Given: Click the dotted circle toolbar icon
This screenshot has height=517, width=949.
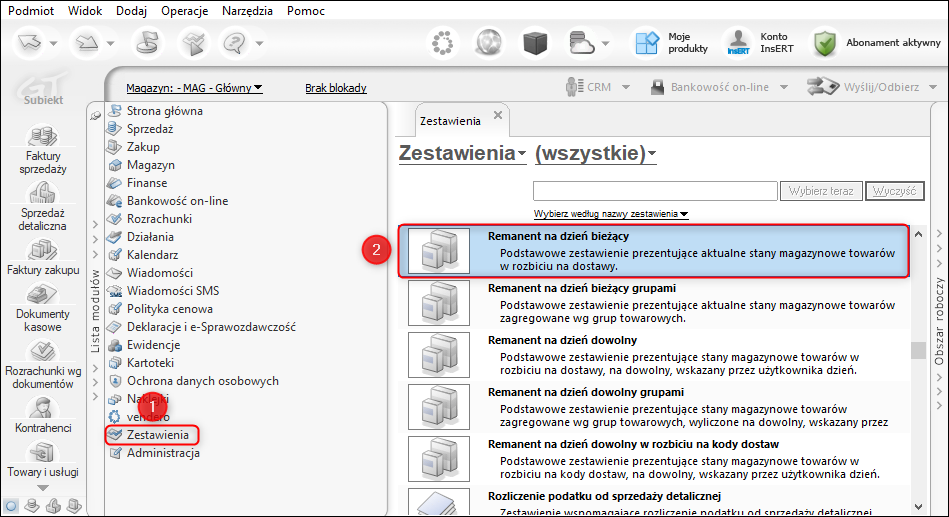Looking at the screenshot, I should point(442,43).
